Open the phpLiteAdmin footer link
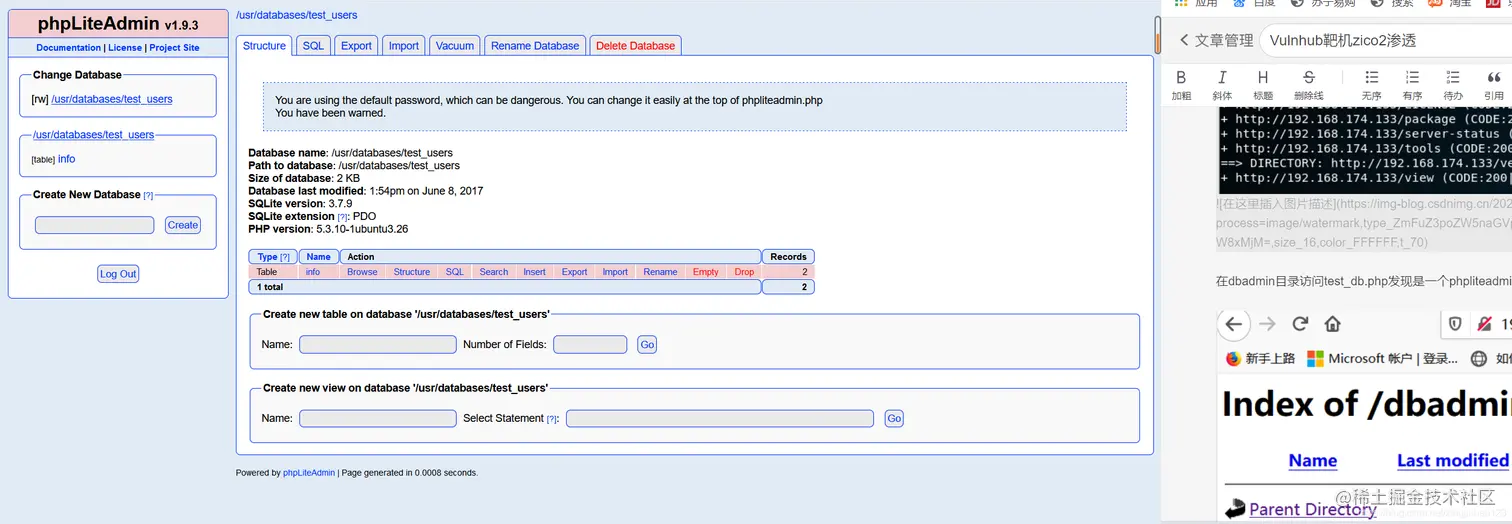Screen dimensions: 1512x524 tap(309, 473)
